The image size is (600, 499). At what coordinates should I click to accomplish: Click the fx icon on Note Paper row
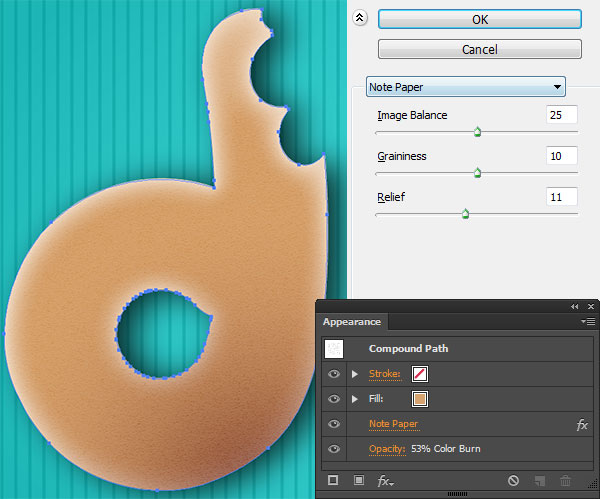(x=582, y=425)
